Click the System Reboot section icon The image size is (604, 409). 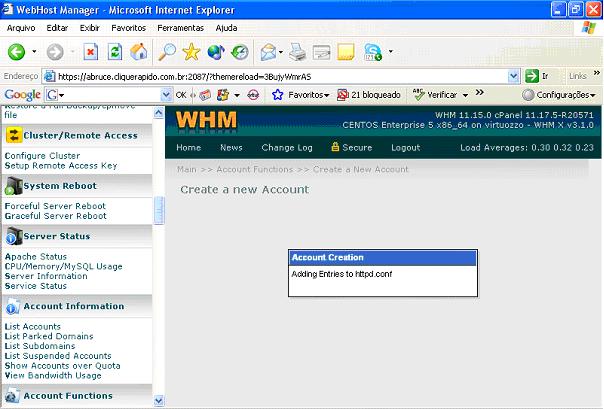click(x=13, y=186)
